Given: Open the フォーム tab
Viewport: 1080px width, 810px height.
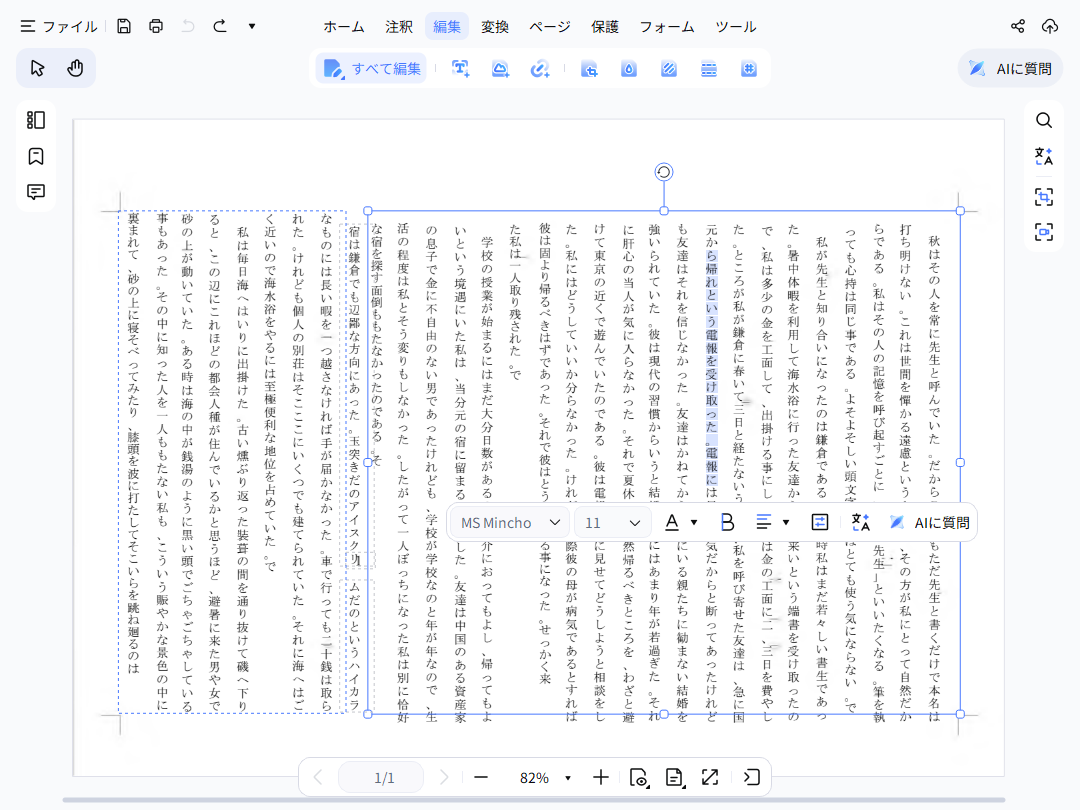Looking at the screenshot, I should pyautogui.click(x=667, y=27).
